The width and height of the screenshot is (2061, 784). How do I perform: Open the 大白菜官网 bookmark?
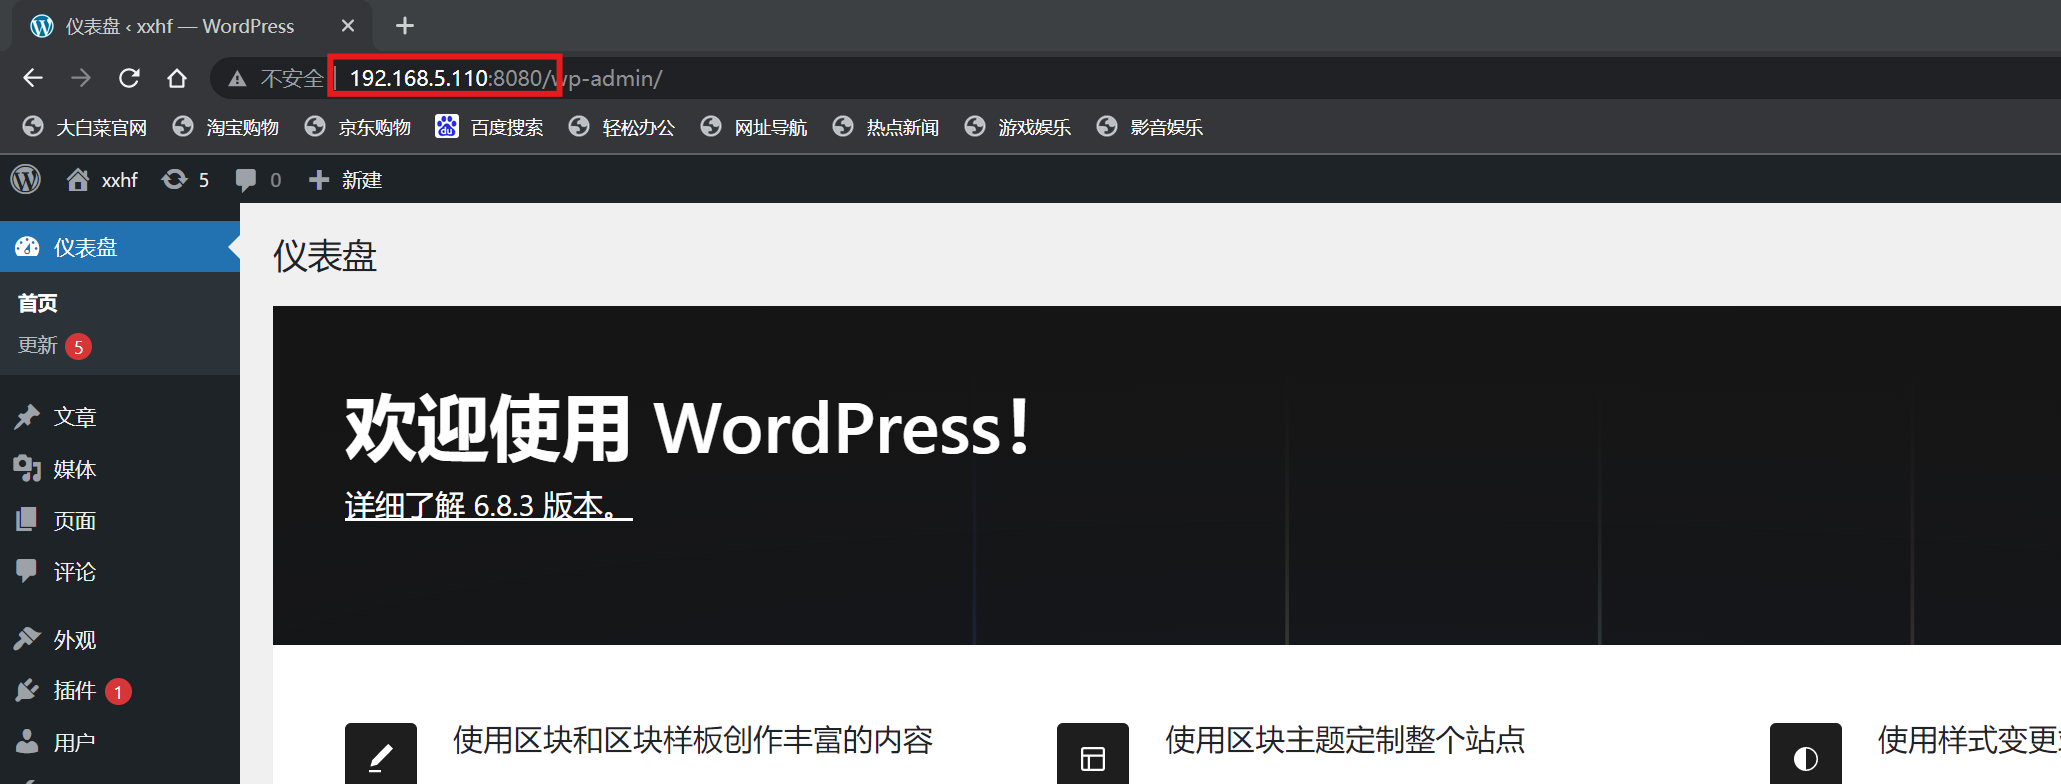85,127
